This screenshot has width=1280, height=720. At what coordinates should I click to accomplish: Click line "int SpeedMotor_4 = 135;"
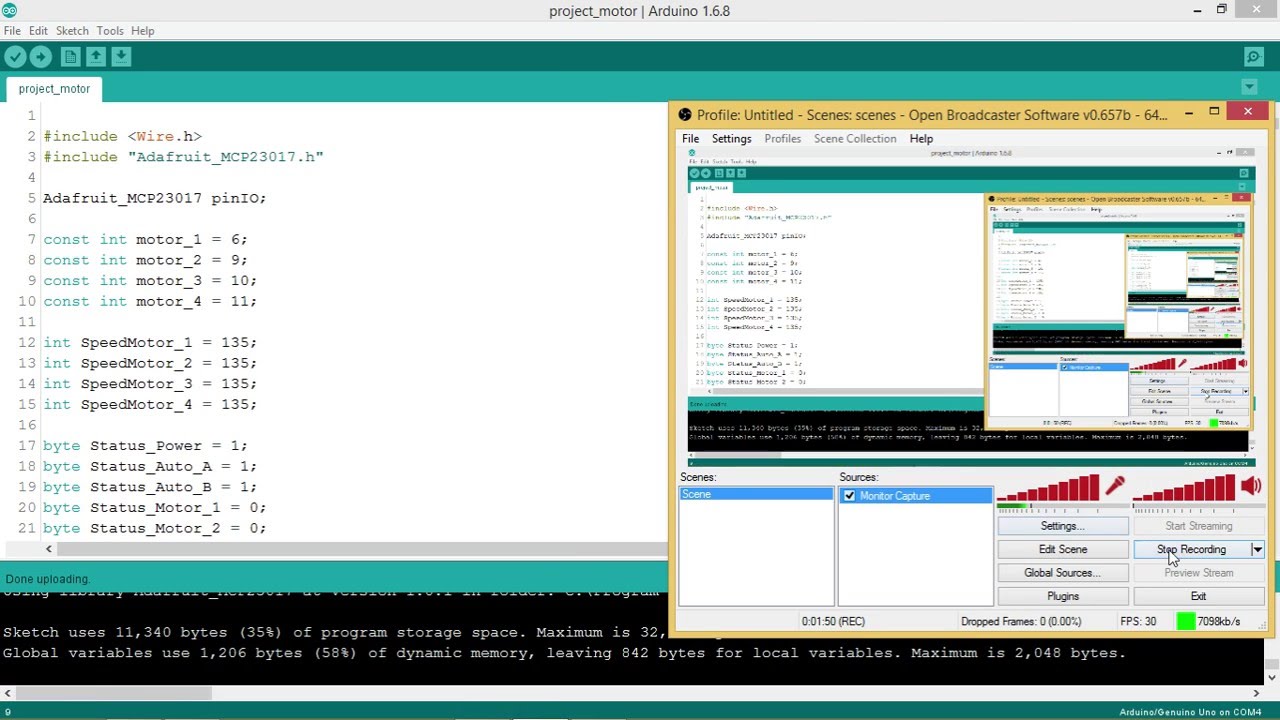tap(150, 404)
